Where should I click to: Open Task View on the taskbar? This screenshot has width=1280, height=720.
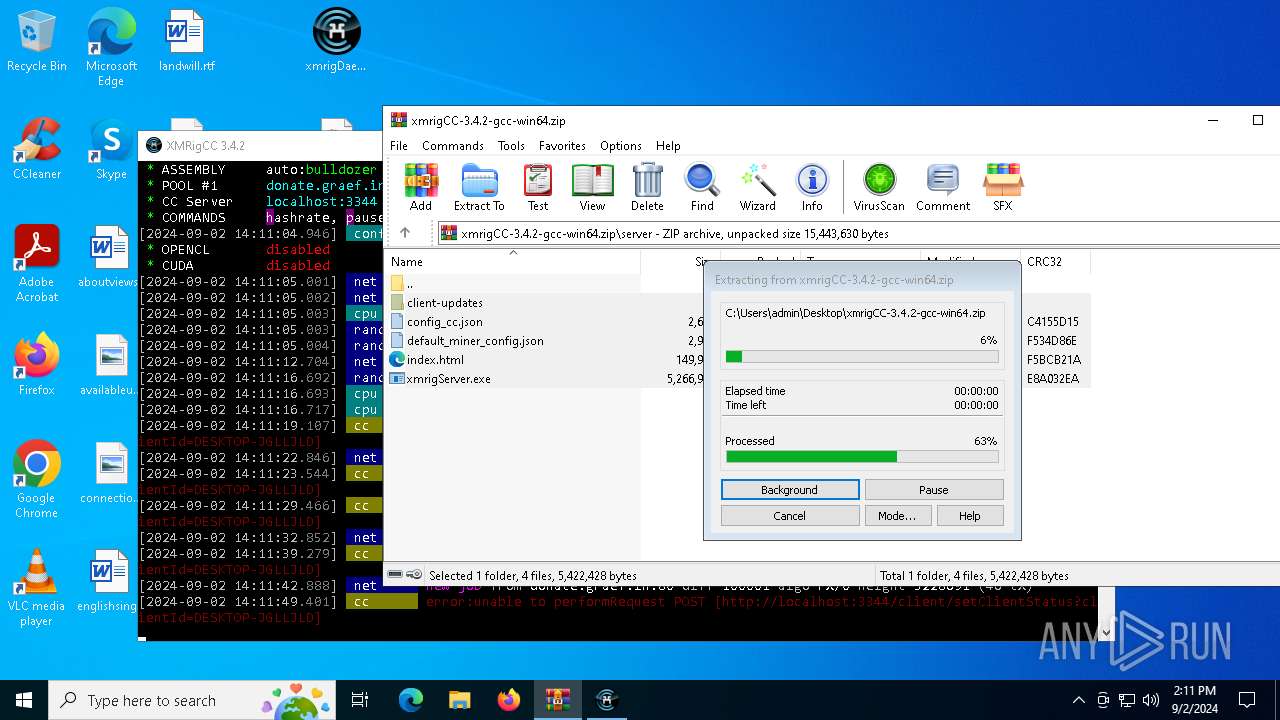point(361,700)
